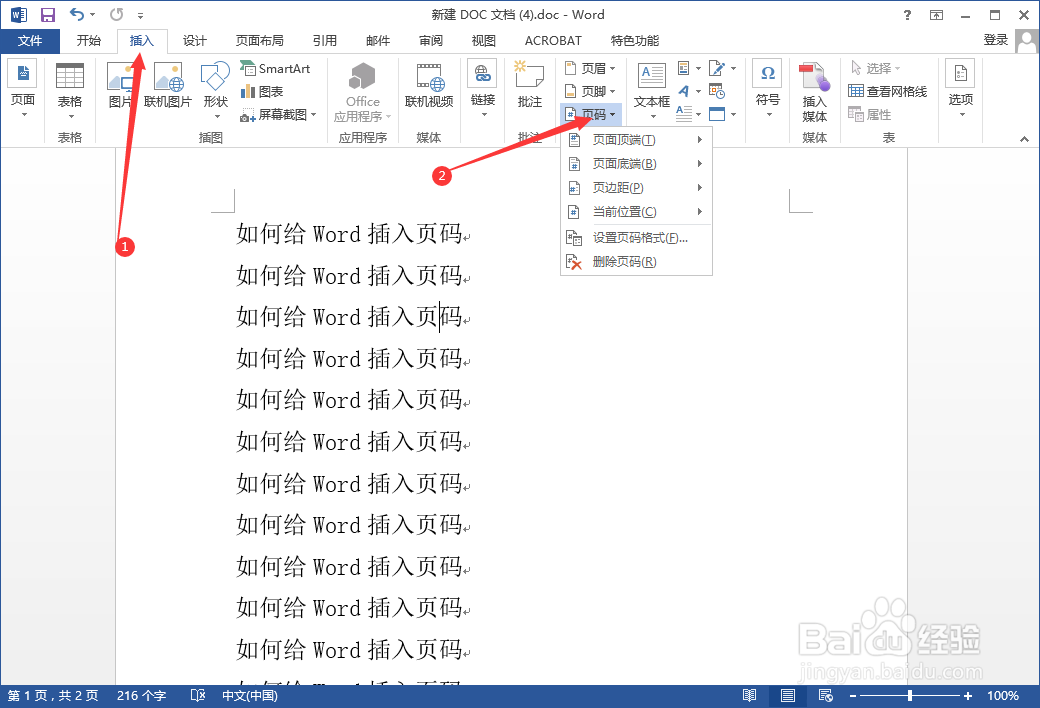Select the SmartArt insert icon
Viewport: 1040px width, 708px height.
pos(277,67)
